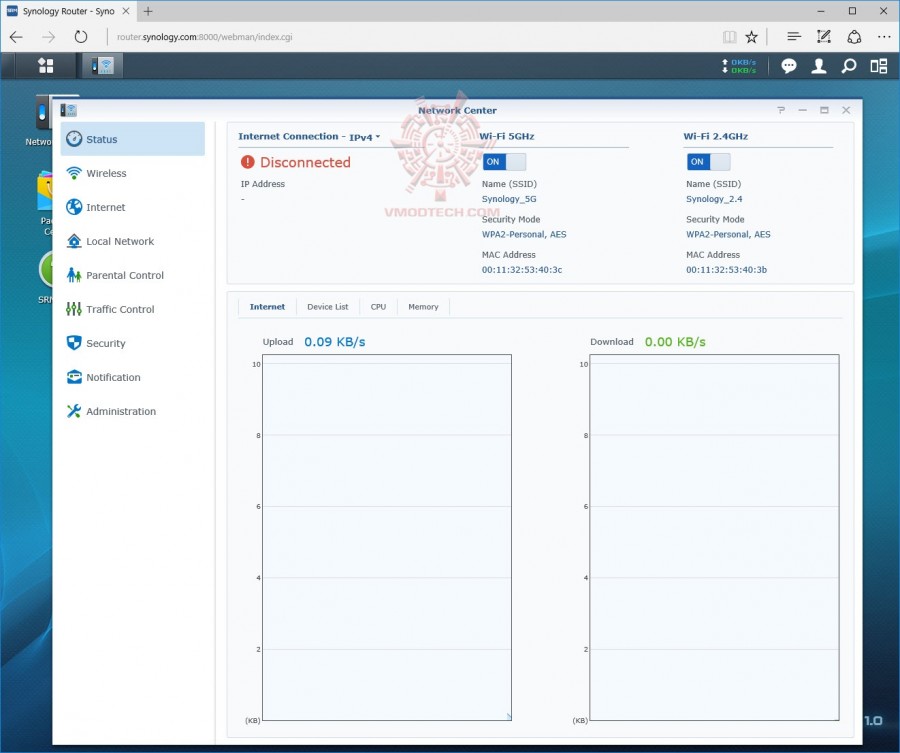
Task: Click the browser favorites star icon
Action: pyautogui.click(x=751, y=37)
